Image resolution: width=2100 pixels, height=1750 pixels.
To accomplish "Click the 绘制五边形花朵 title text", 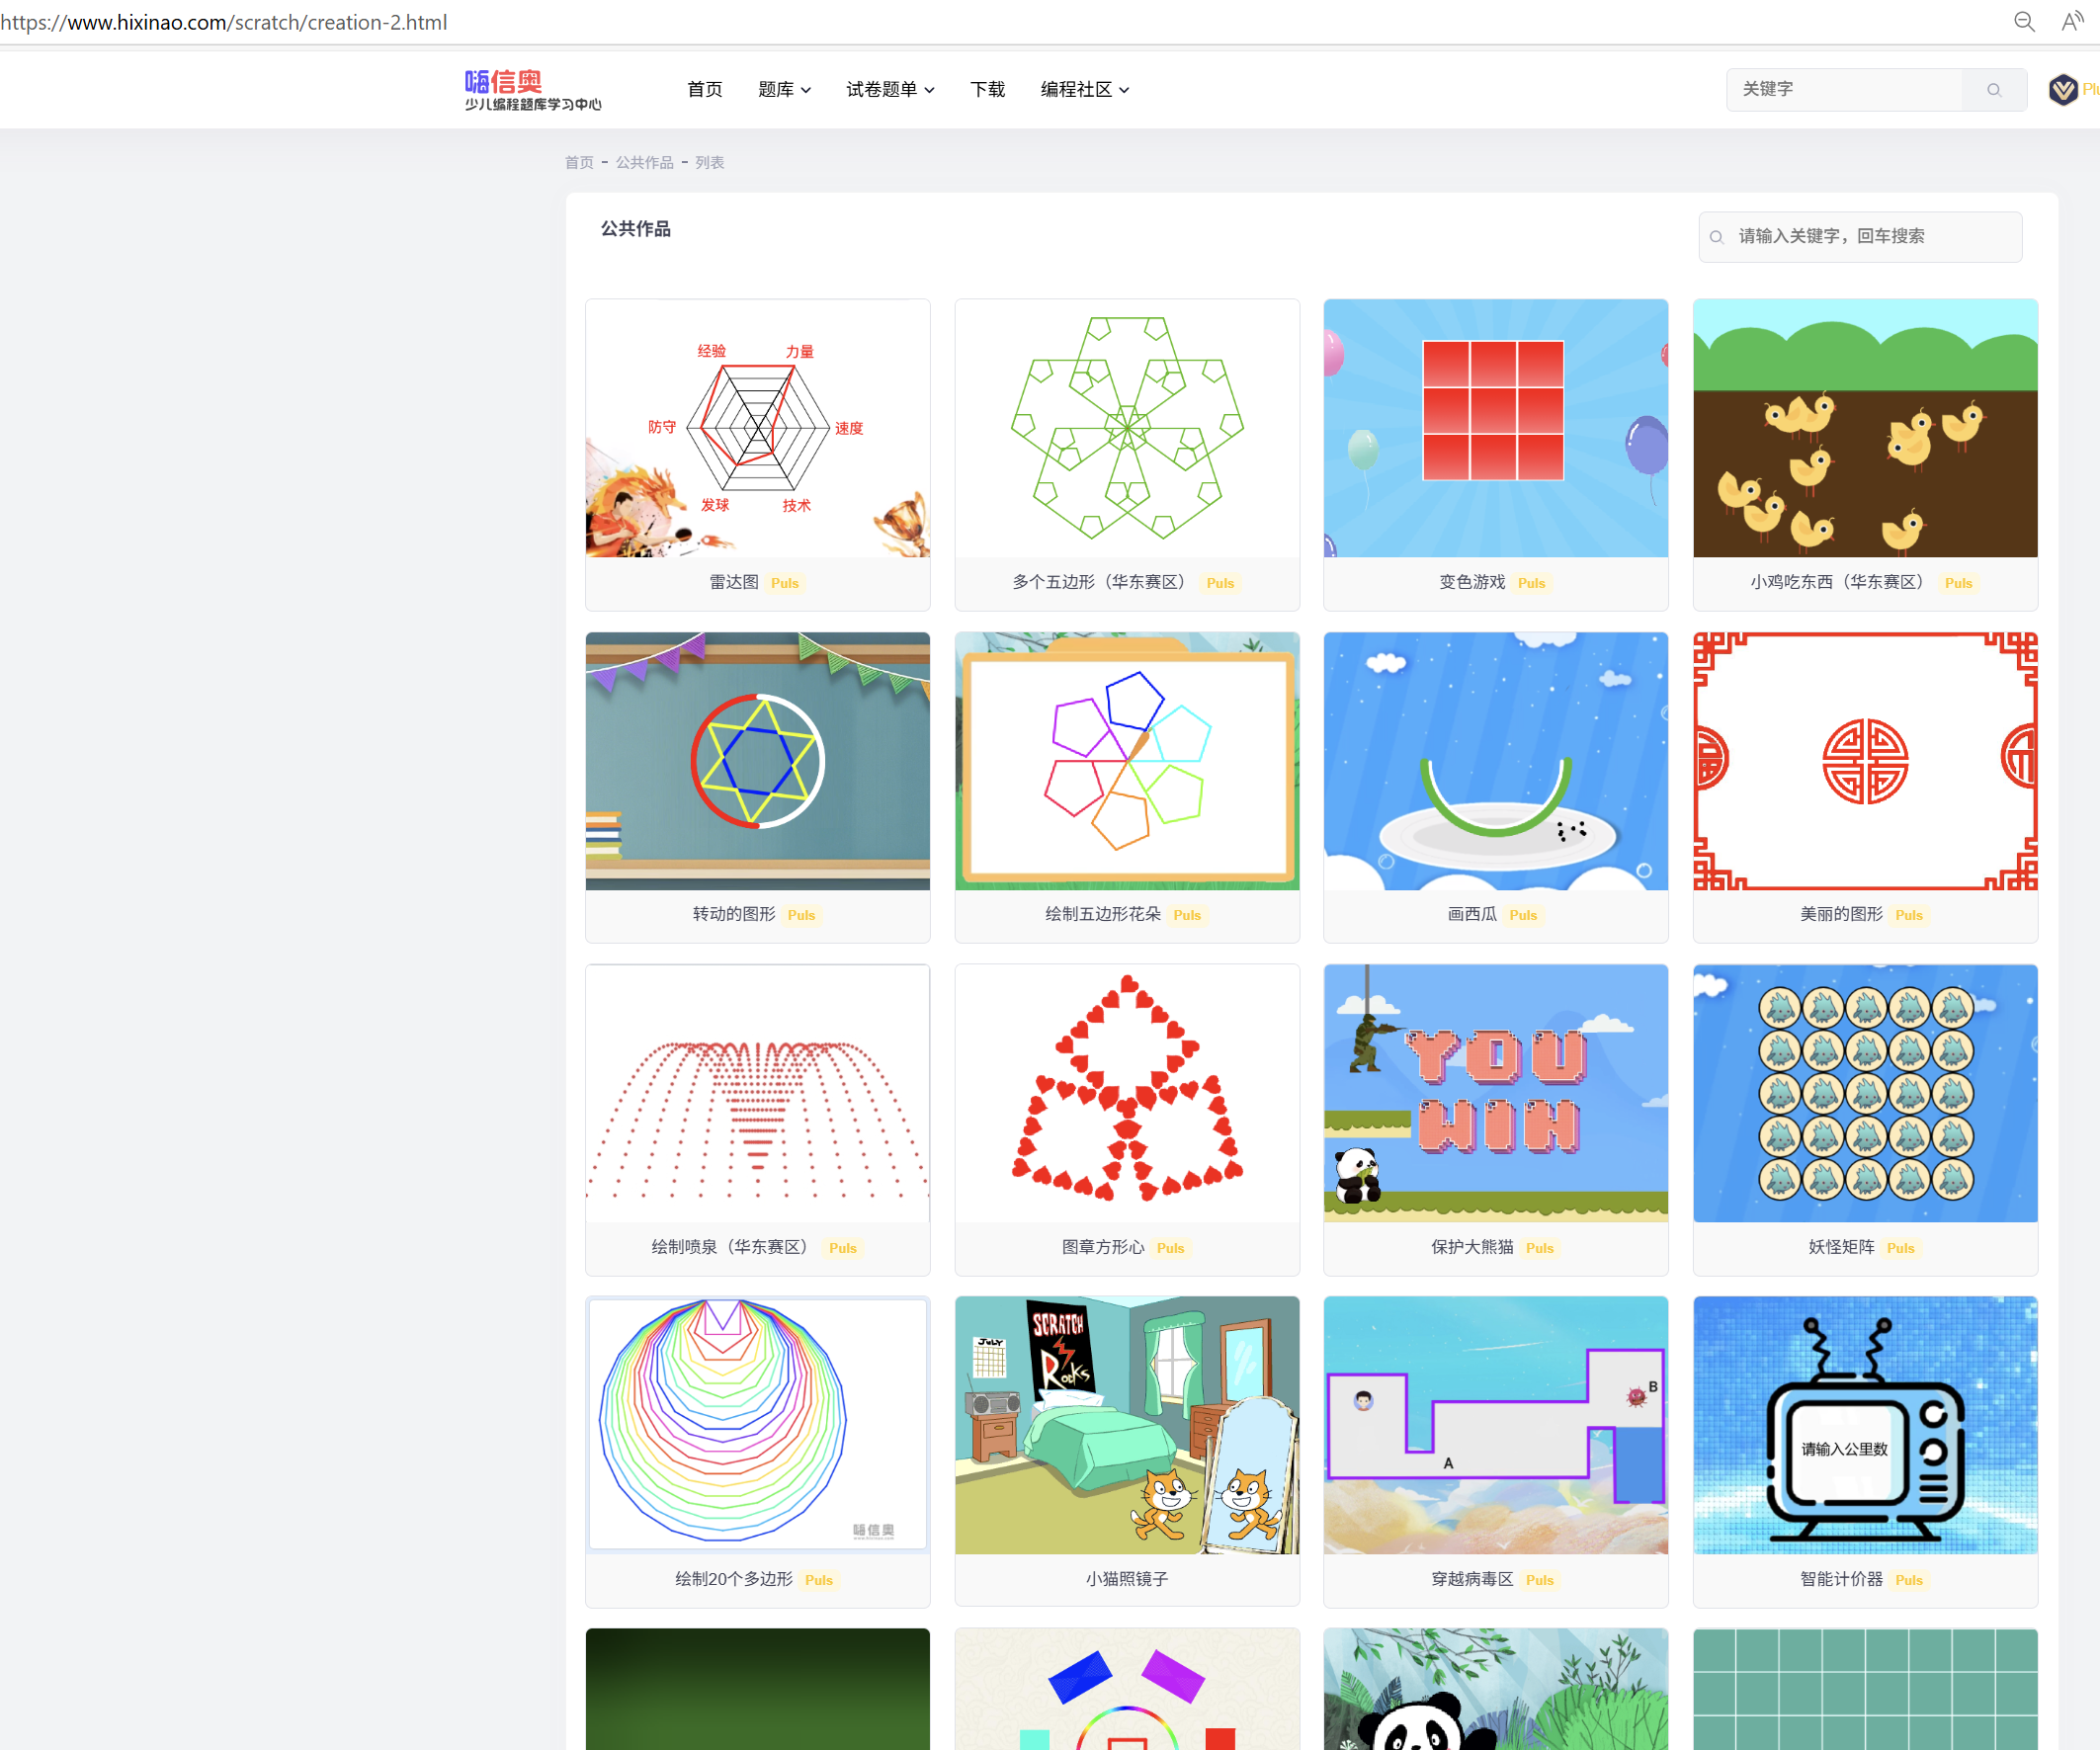I will (1102, 914).
